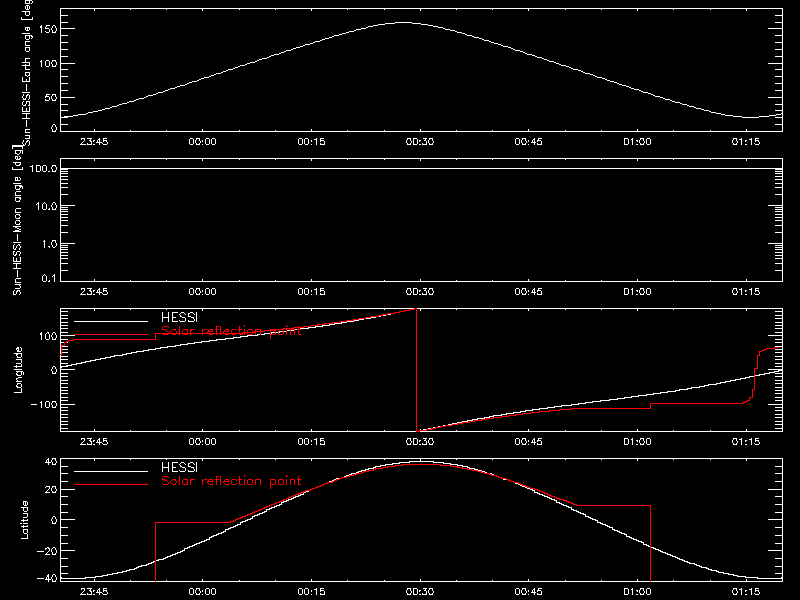Click the peak of the Sun-HESSI-Earth angle curve
Viewport: 800px width, 600px height.
(x=403, y=22)
